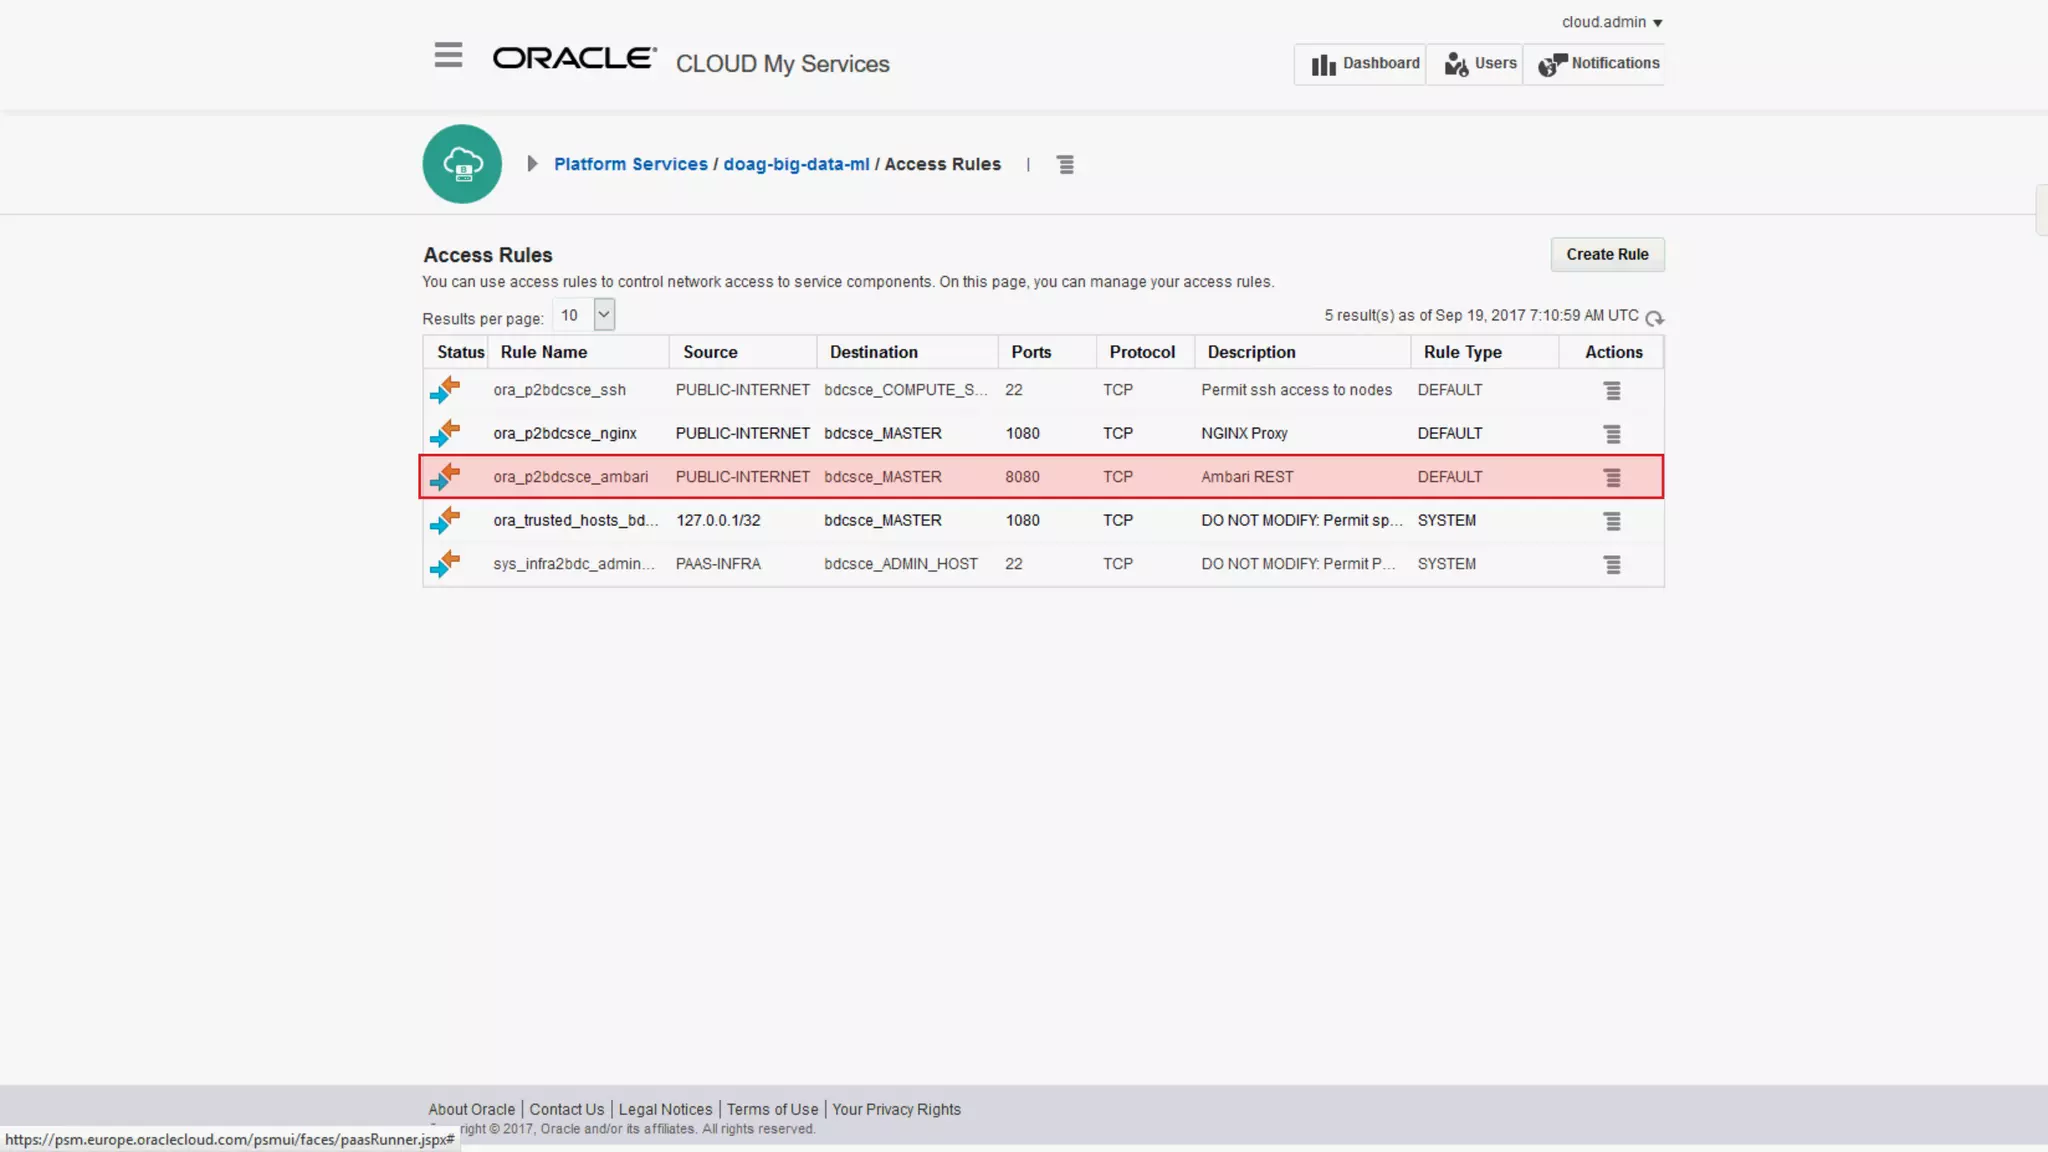Open the Users tab
The width and height of the screenshot is (2048, 1152).
pos(1479,64)
